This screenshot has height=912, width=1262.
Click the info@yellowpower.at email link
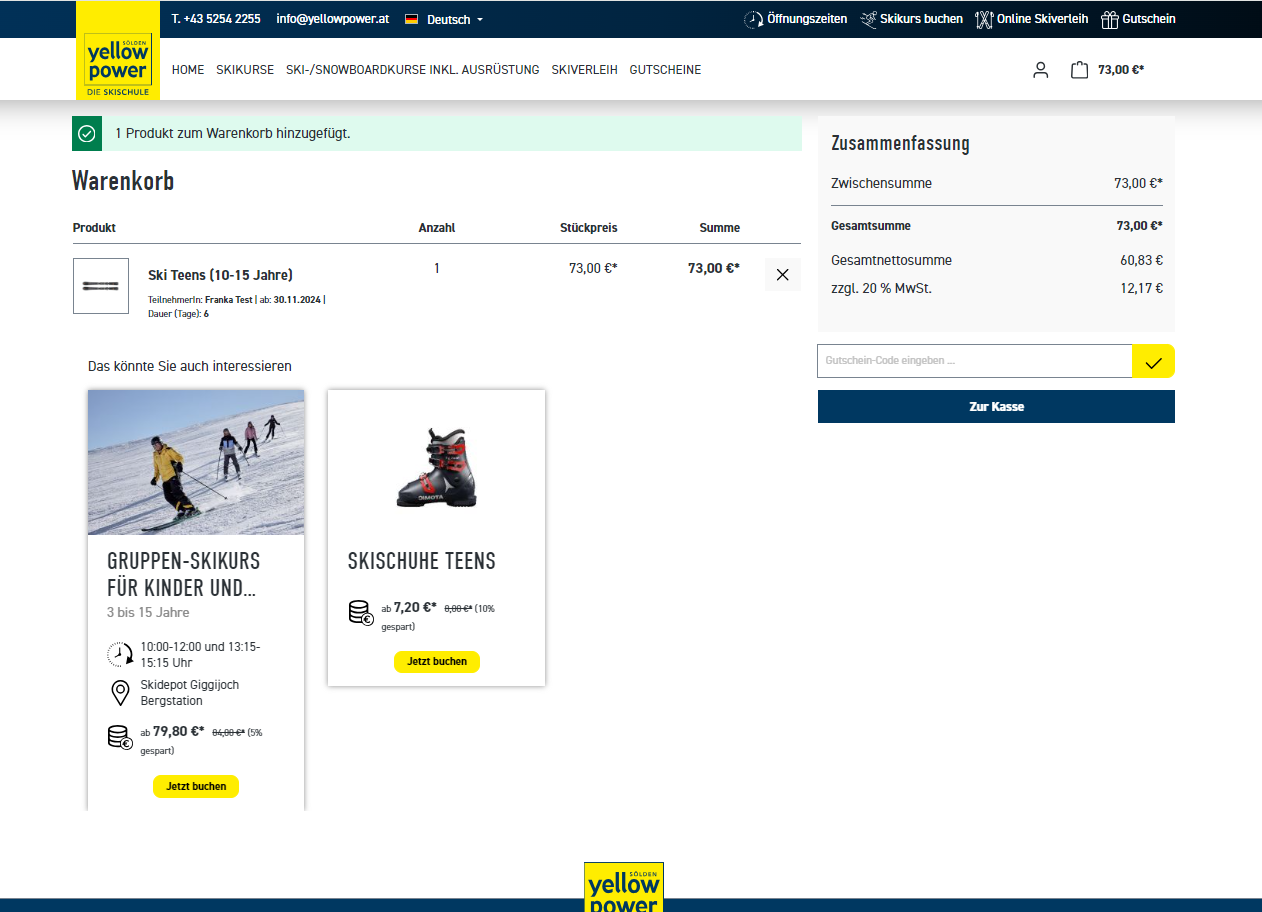tap(332, 19)
